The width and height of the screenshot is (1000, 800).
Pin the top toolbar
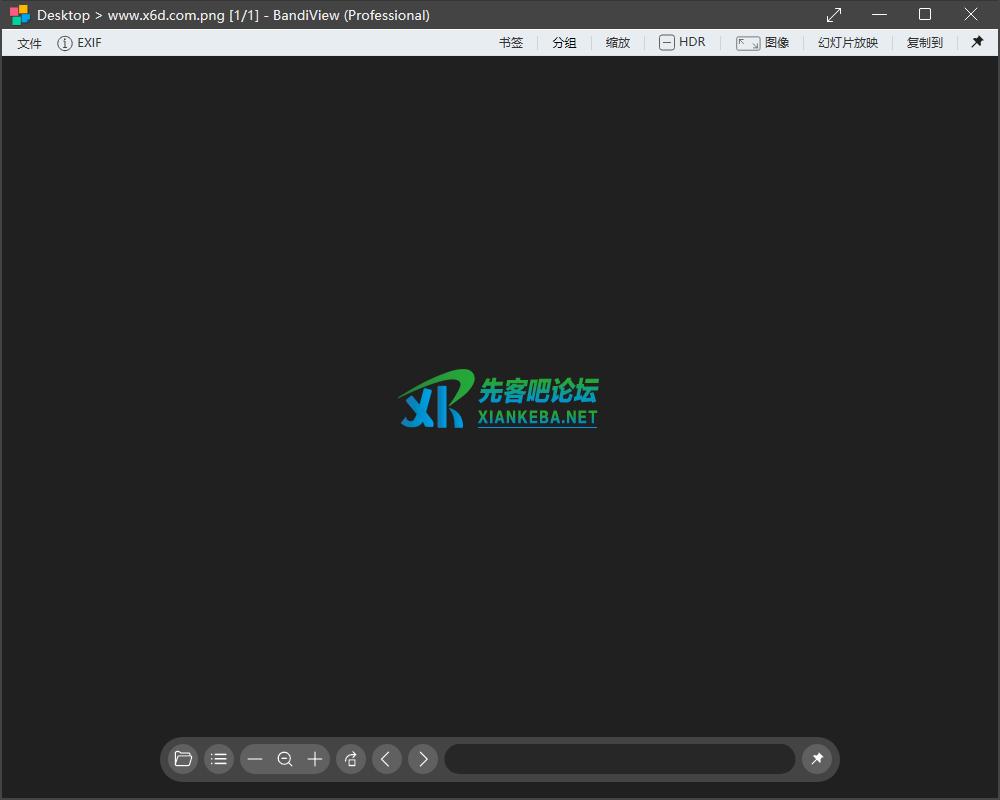[x=977, y=42]
